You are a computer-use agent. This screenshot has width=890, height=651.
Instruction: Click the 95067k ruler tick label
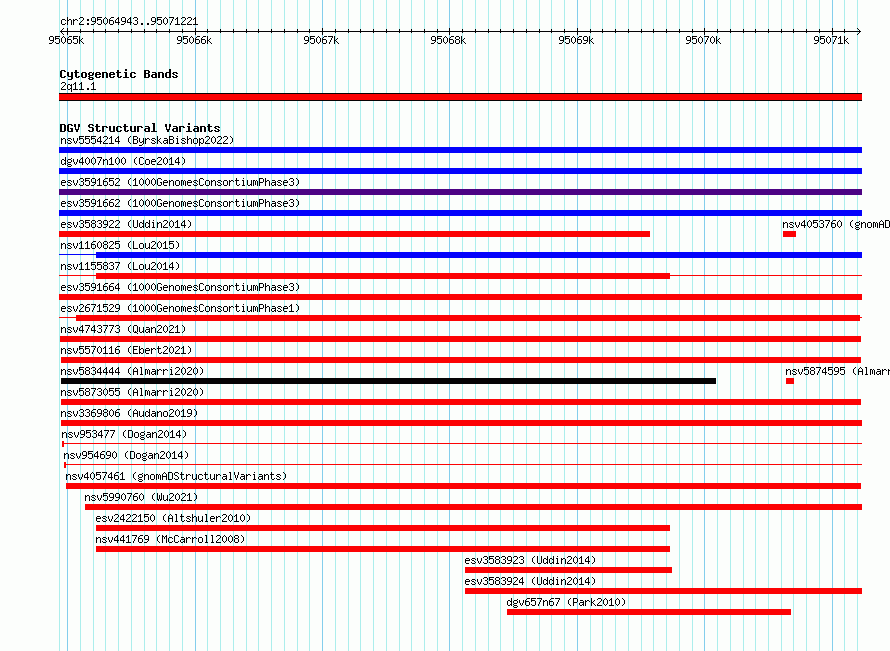[321, 40]
